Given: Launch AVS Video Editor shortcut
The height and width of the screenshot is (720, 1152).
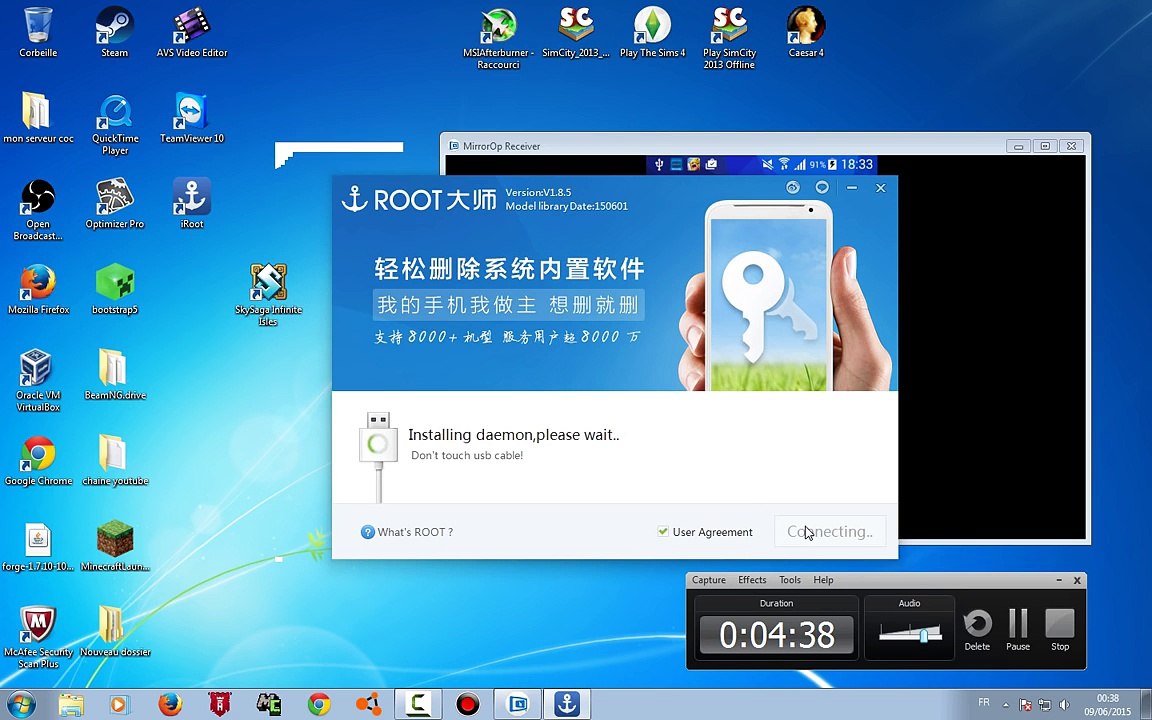Looking at the screenshot, I should (x=192, y=32).
